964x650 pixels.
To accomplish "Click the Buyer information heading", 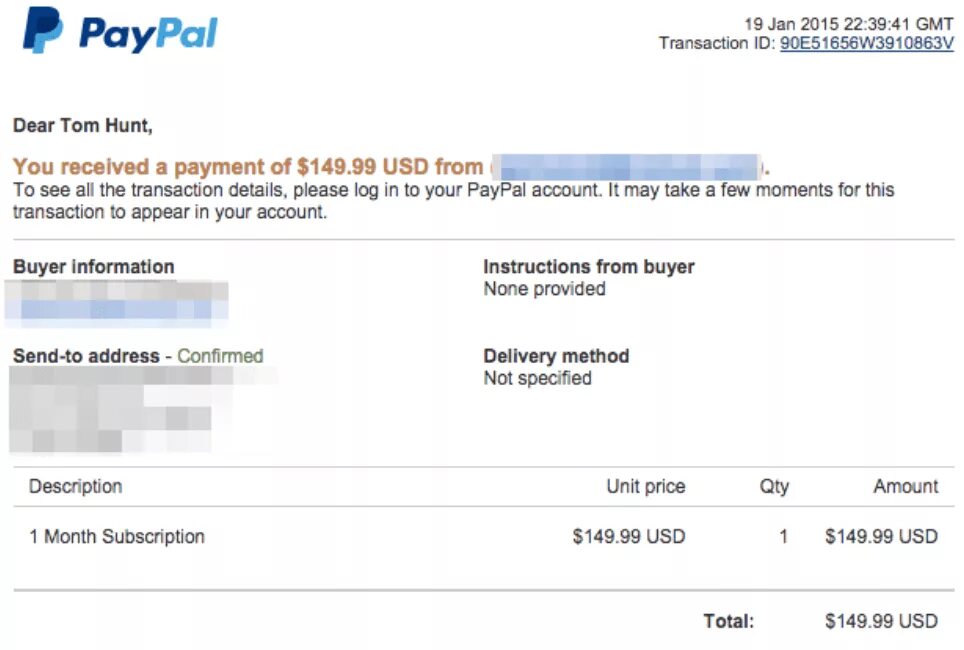I will (93, 267).
